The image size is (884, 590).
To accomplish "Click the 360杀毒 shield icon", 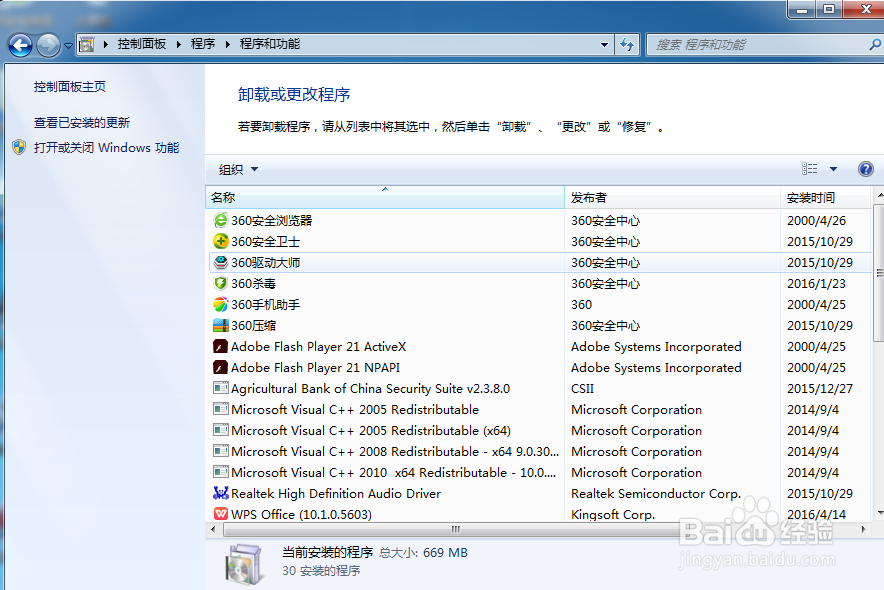I will click(220, 283).
